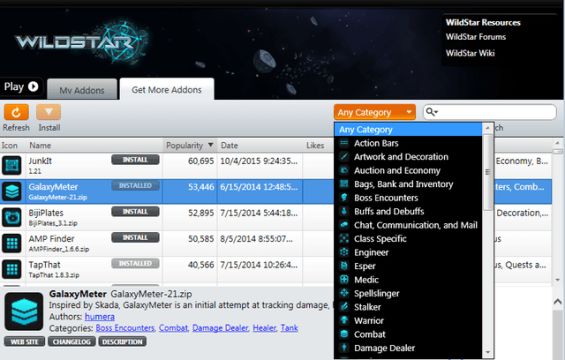Click the Buffs and Debuffs category icon
The height and width of the screenshot is (360, 565).
(344, 211)
